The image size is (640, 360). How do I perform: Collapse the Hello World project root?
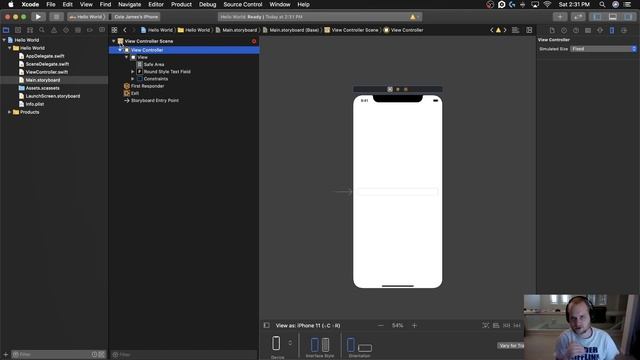pos(4,40)
